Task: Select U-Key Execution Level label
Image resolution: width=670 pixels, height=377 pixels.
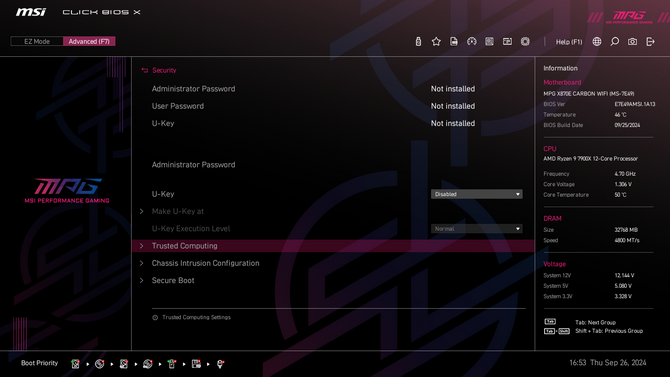Action: point(191,229)
